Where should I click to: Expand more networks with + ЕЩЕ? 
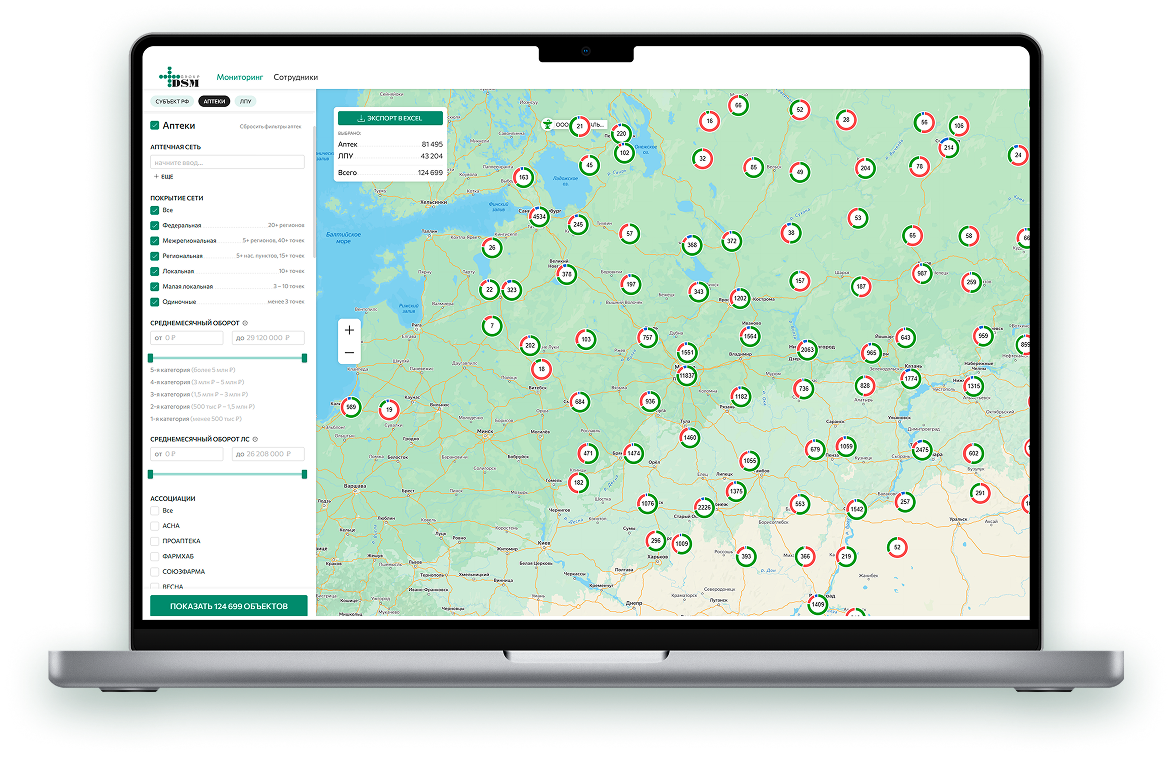tap(162, 176)
